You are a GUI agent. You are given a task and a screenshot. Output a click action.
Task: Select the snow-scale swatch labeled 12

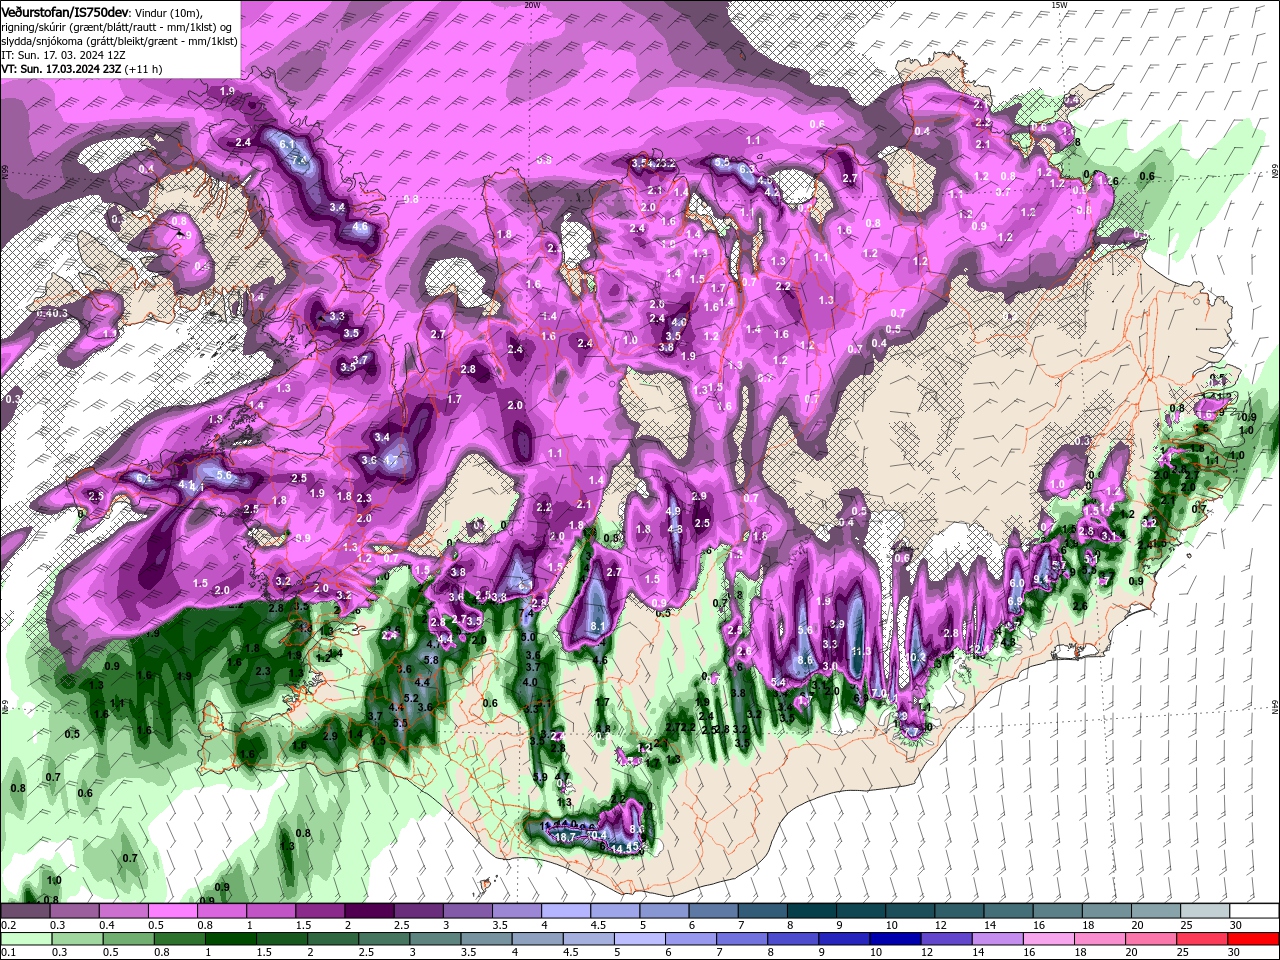click(960, 910)
